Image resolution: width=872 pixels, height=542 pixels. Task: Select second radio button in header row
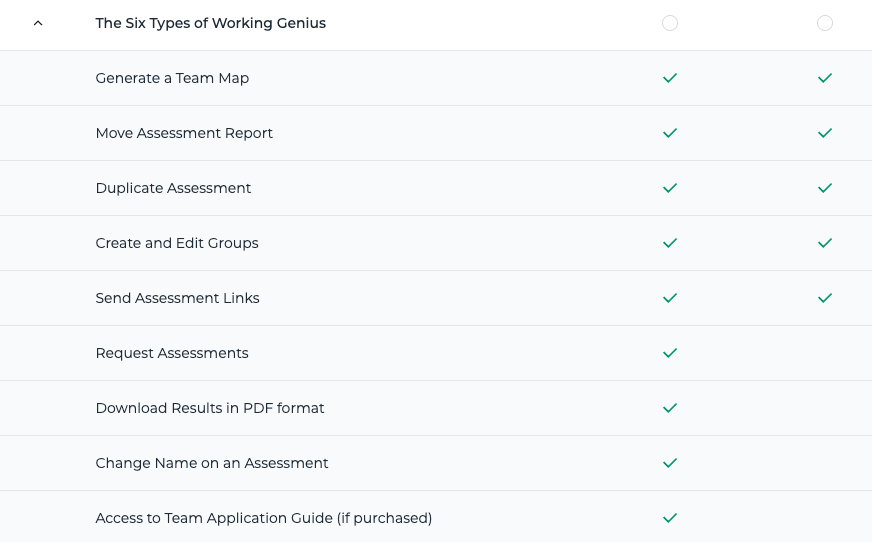pyautogui.click(x=825, y=23)
